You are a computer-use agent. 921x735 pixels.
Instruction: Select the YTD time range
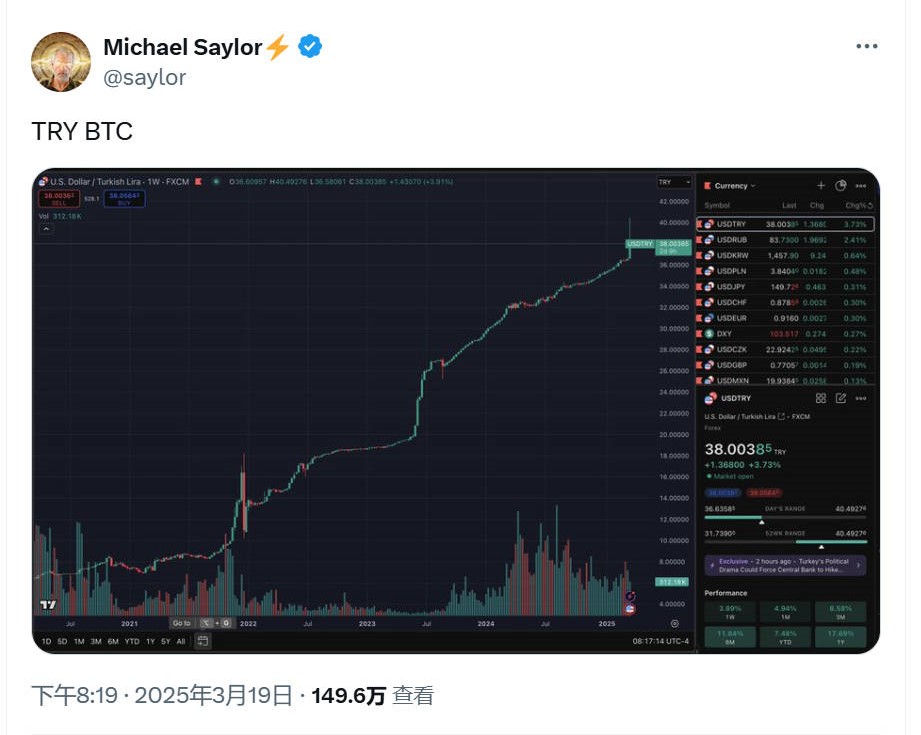point(131,641)
